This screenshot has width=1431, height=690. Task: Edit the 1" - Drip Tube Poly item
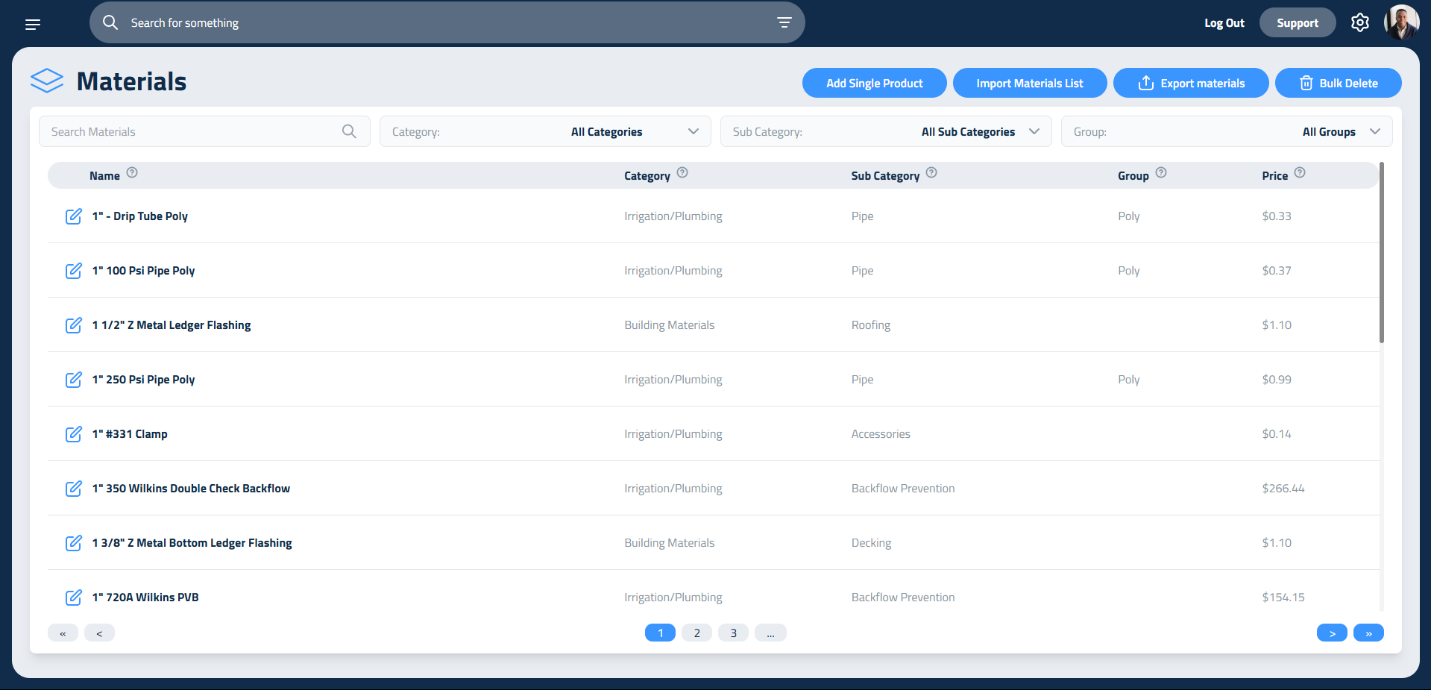73,217
